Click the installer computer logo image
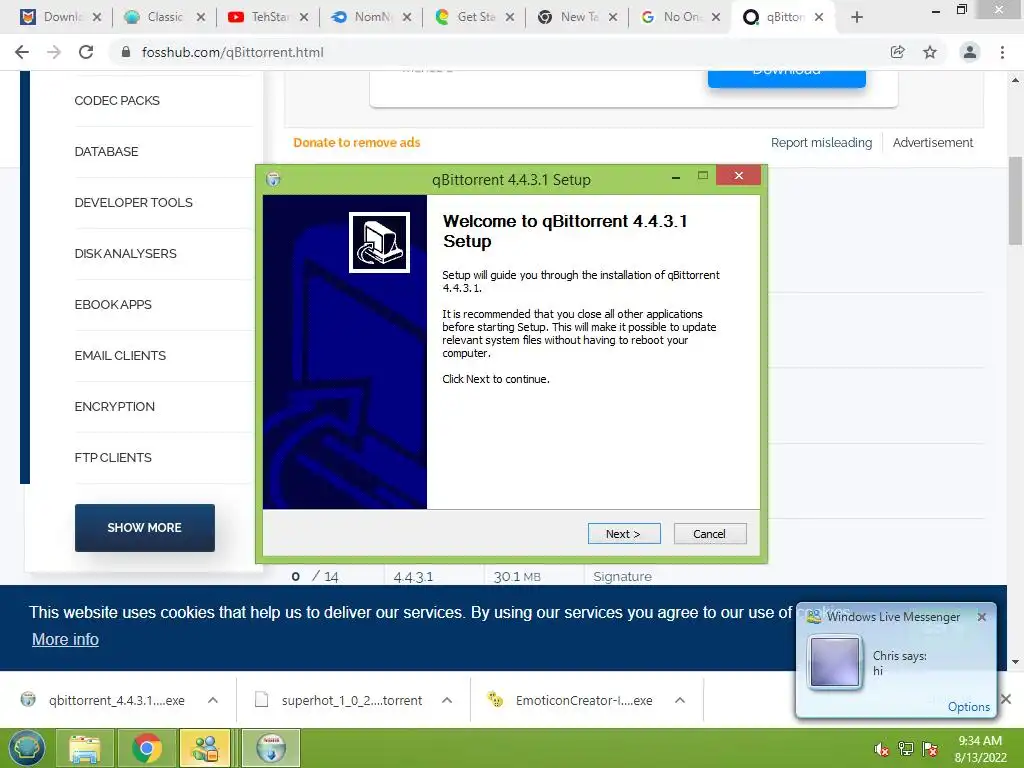This screenshot has height=768, width=1024. click(379, 242)
